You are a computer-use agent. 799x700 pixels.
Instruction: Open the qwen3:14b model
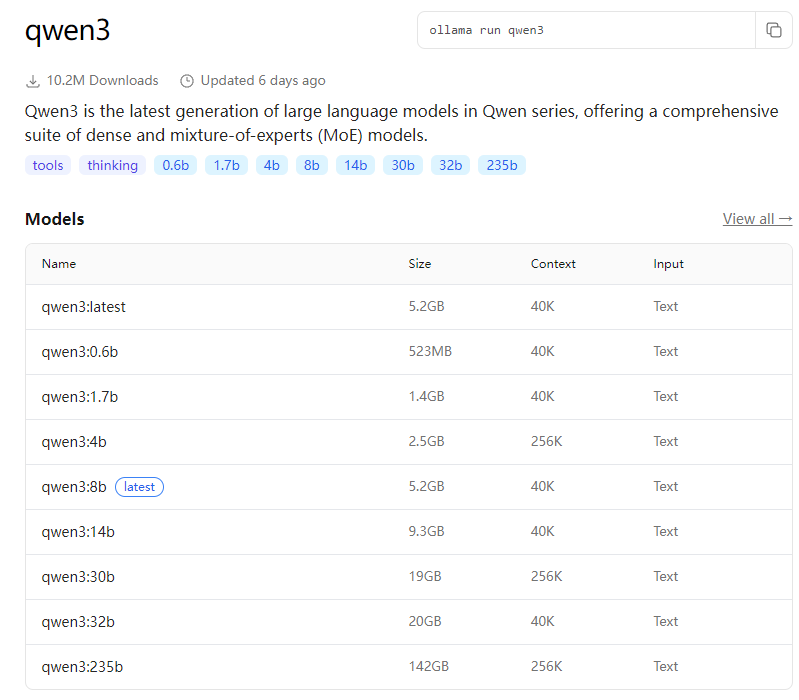[78, 532]
